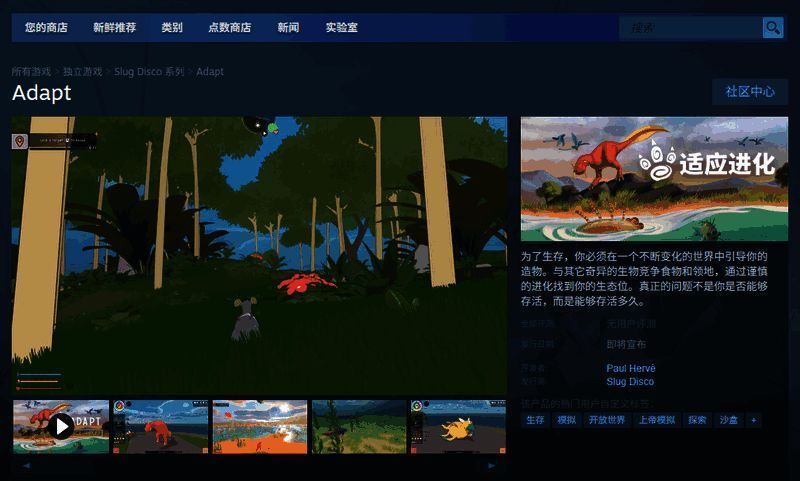Click Adapt breadcrumb link
The width and height of the screenshot is (800, 481).
(x=210, y=72)
